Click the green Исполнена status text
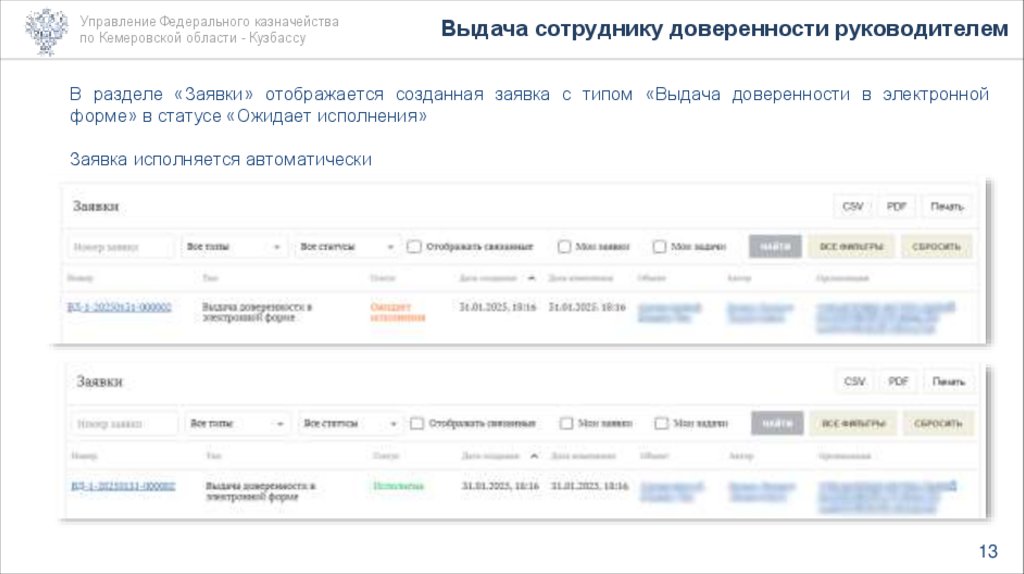Image resolution: width=1024 pixels, height=574 pixels. point(398,486)
